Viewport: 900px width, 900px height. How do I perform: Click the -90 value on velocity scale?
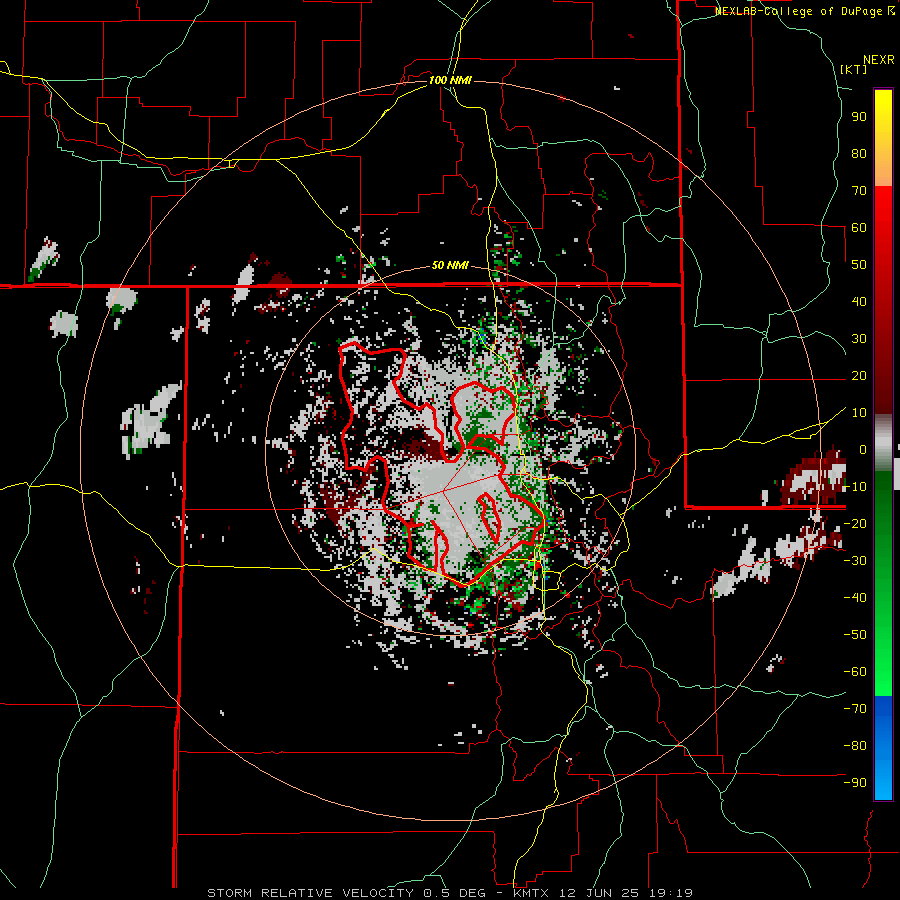855,783
